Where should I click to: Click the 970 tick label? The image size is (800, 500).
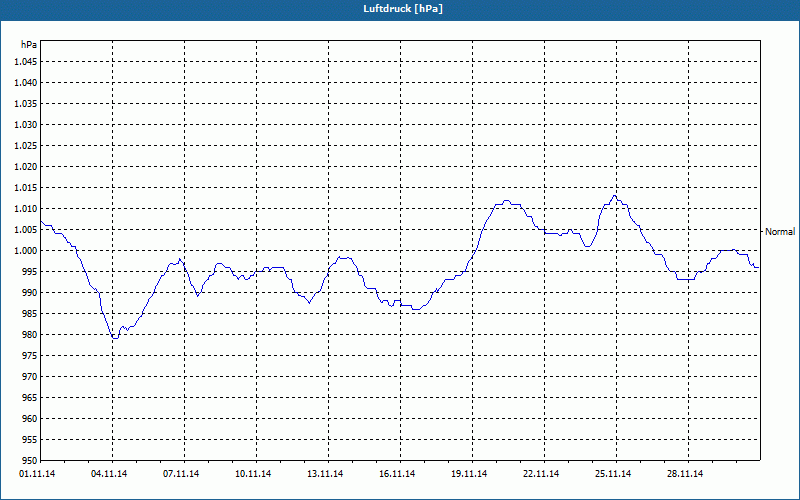[x=30, y=377]
